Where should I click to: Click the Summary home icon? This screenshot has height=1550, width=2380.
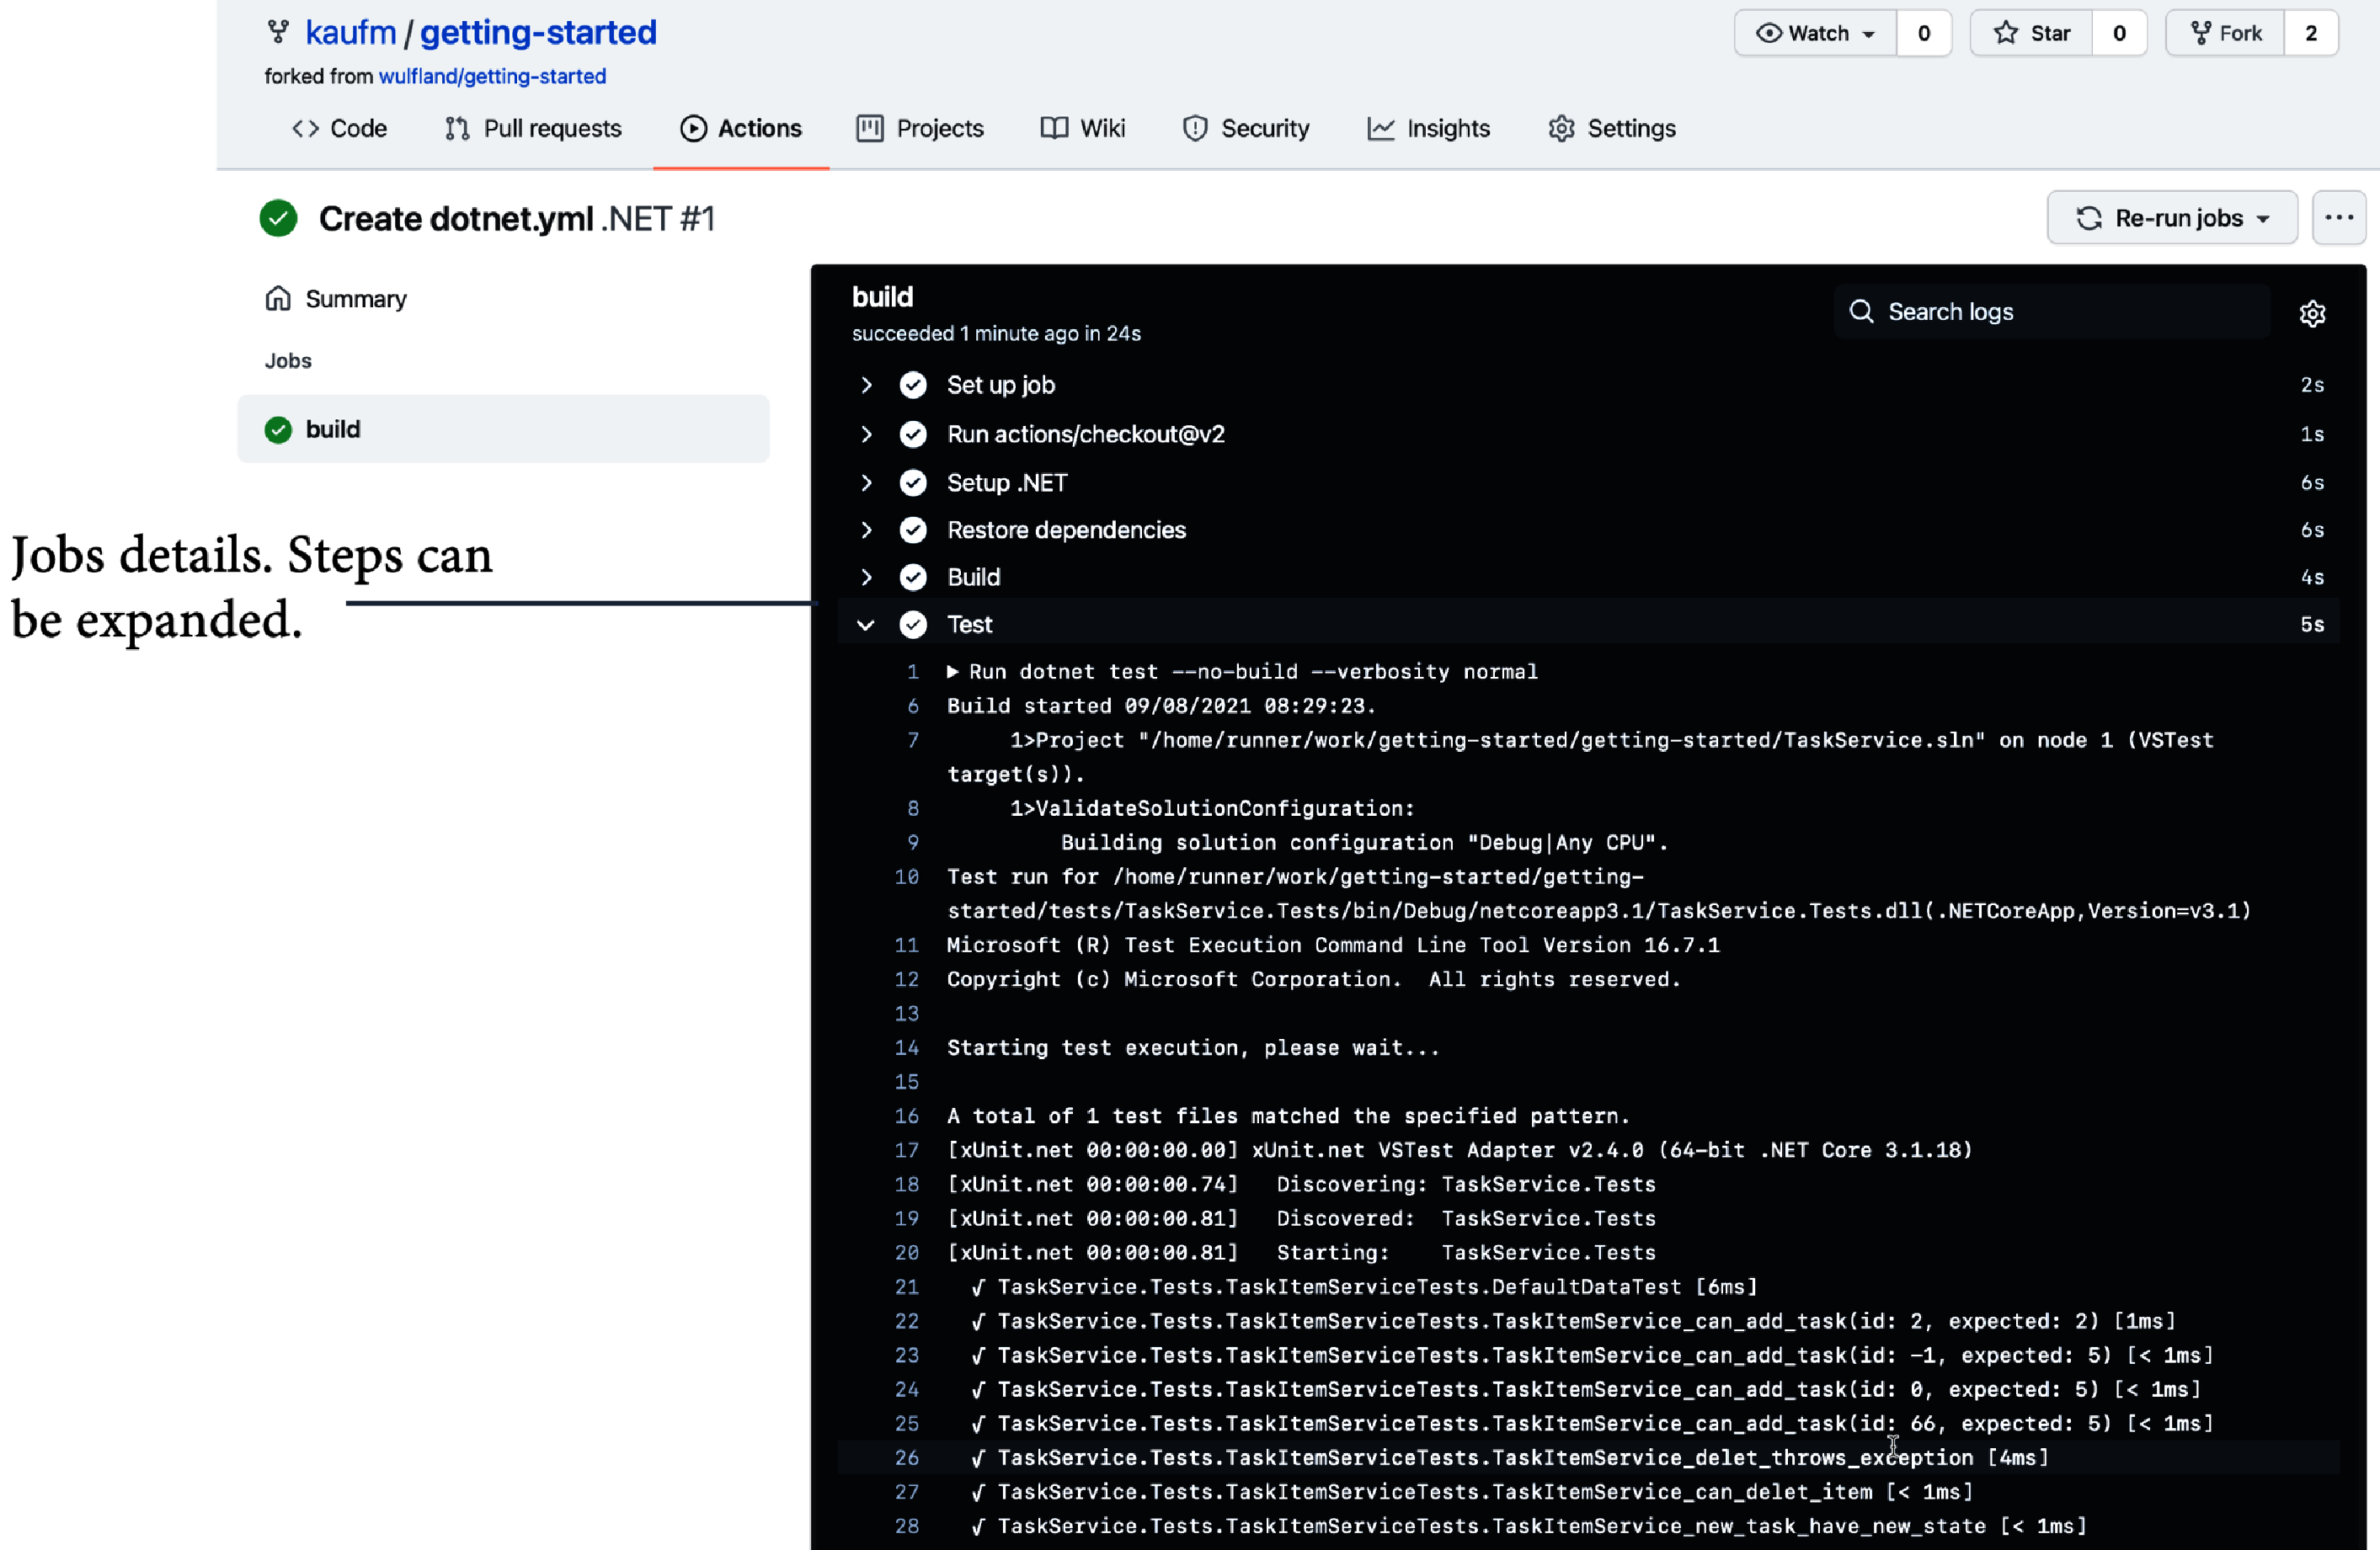278,298
